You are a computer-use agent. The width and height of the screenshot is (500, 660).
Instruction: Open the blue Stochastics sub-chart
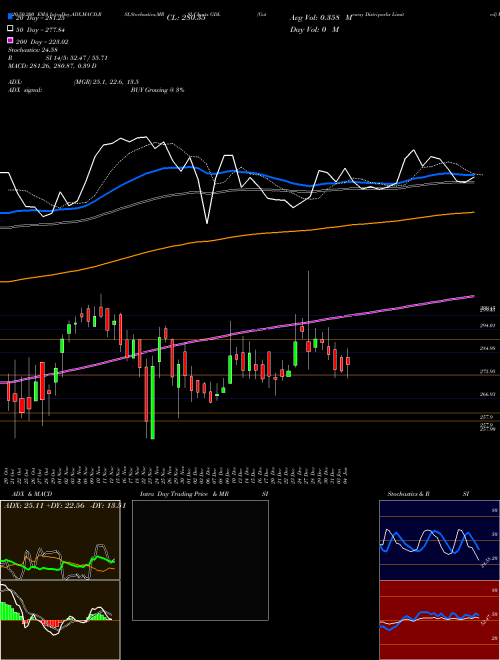(x=439, y=540)
